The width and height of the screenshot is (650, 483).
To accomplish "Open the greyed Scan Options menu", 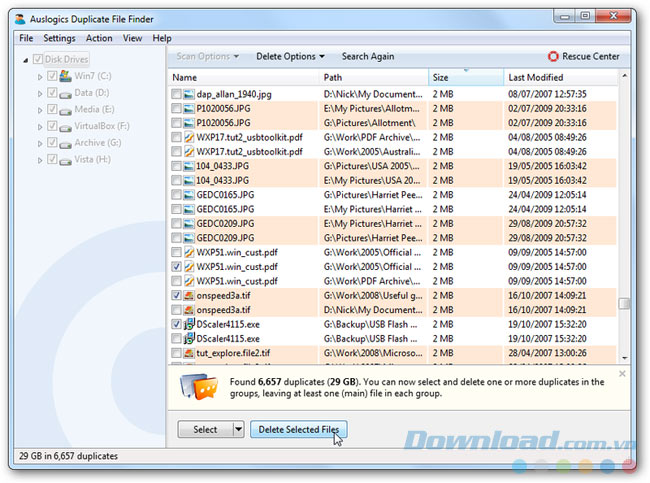I will pos(207,56).
